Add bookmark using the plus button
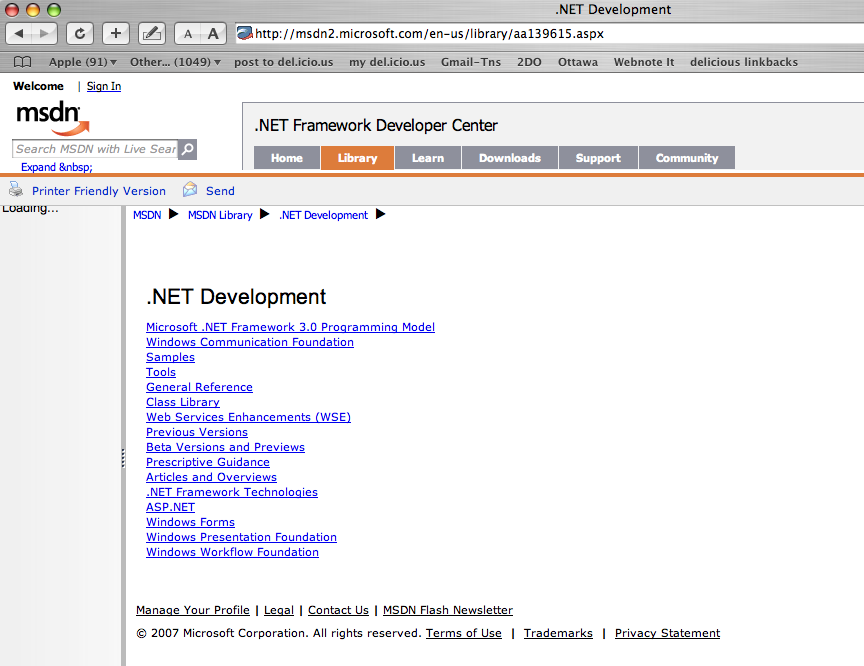Screen dimensions: 864x666 [116, 34]
